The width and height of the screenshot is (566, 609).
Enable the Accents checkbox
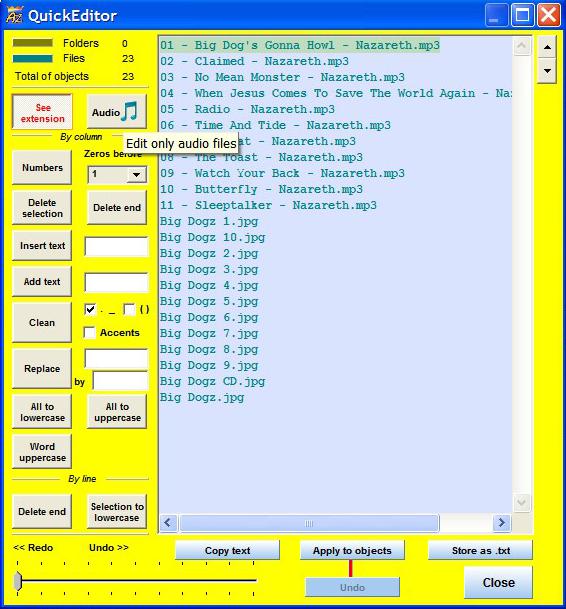90,332
